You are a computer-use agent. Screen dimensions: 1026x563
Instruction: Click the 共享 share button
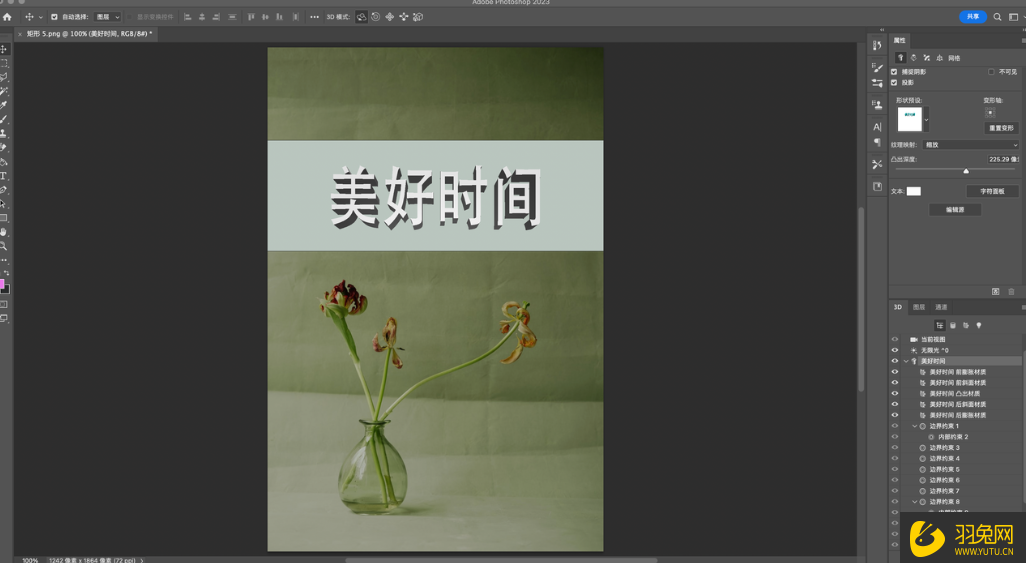[x=973, y=17]
